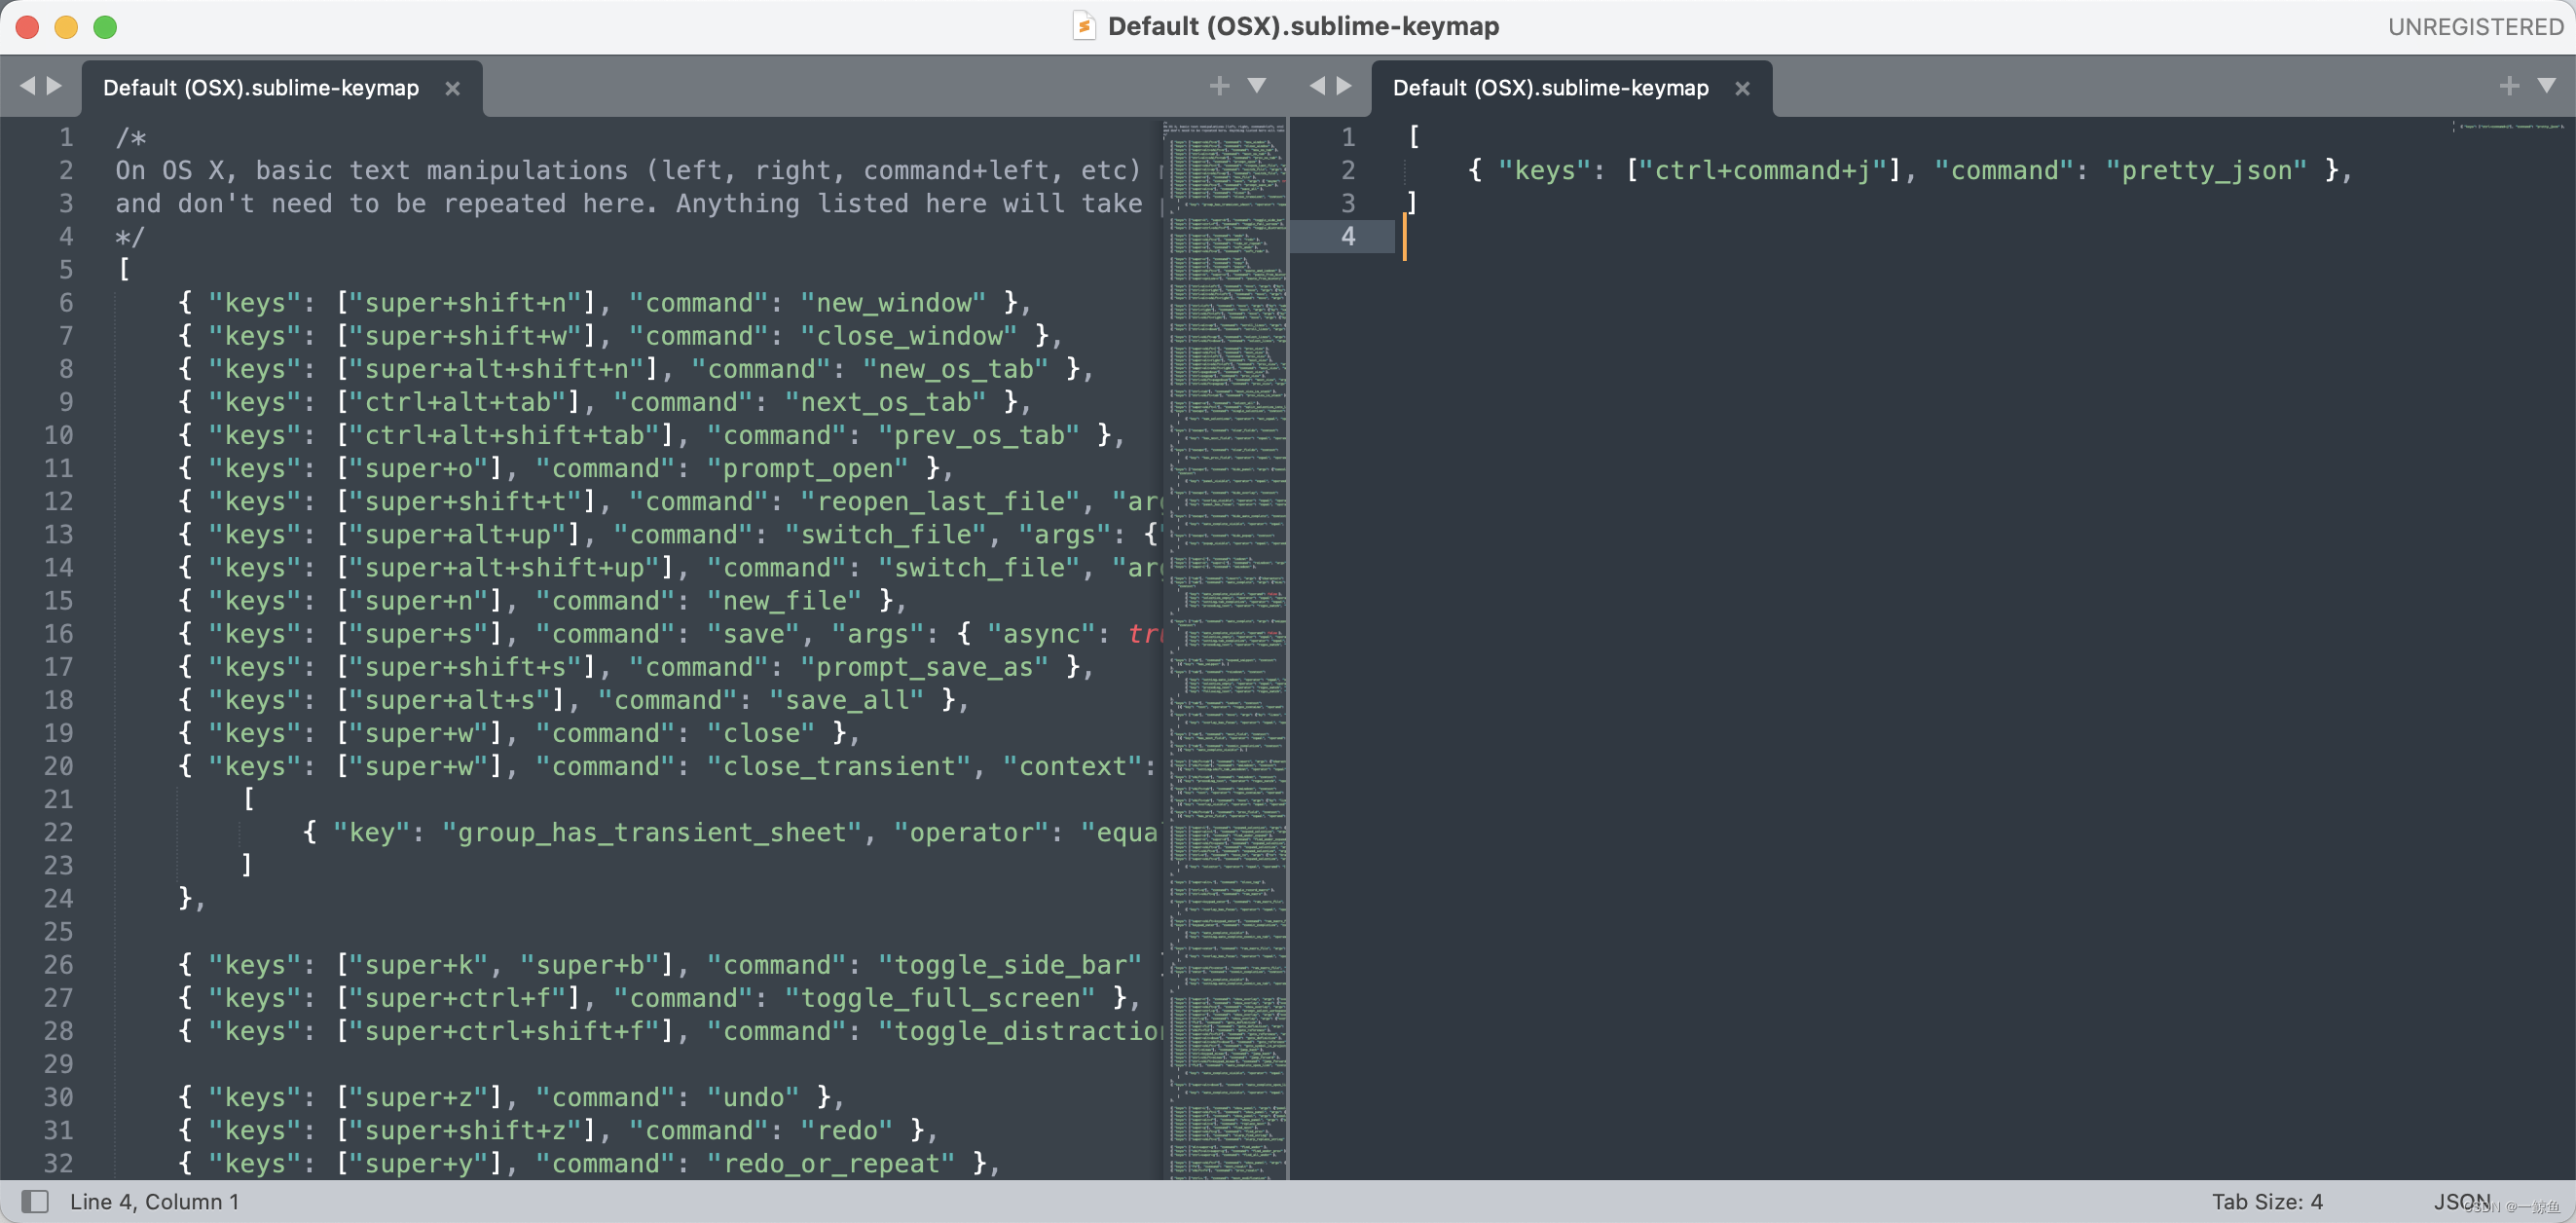Click the file icon in the title bar
This screenshot has width=2576, height=1223.
click(1084, 26)
